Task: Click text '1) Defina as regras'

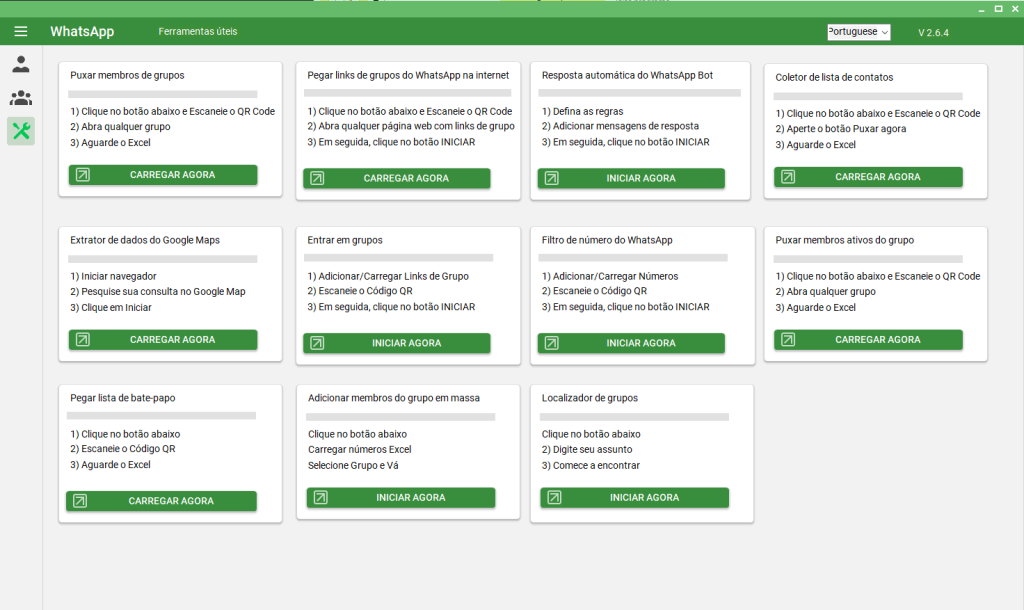Action: pos(583,111)
